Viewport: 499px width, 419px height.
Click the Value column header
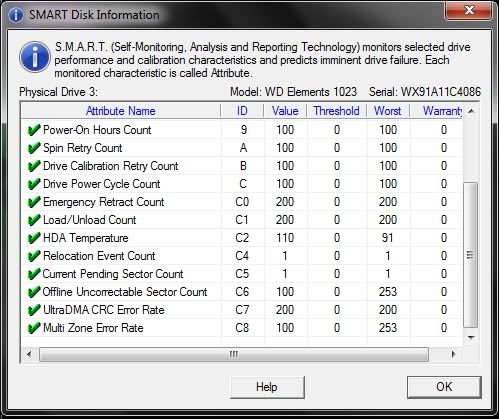pos(285,111)
